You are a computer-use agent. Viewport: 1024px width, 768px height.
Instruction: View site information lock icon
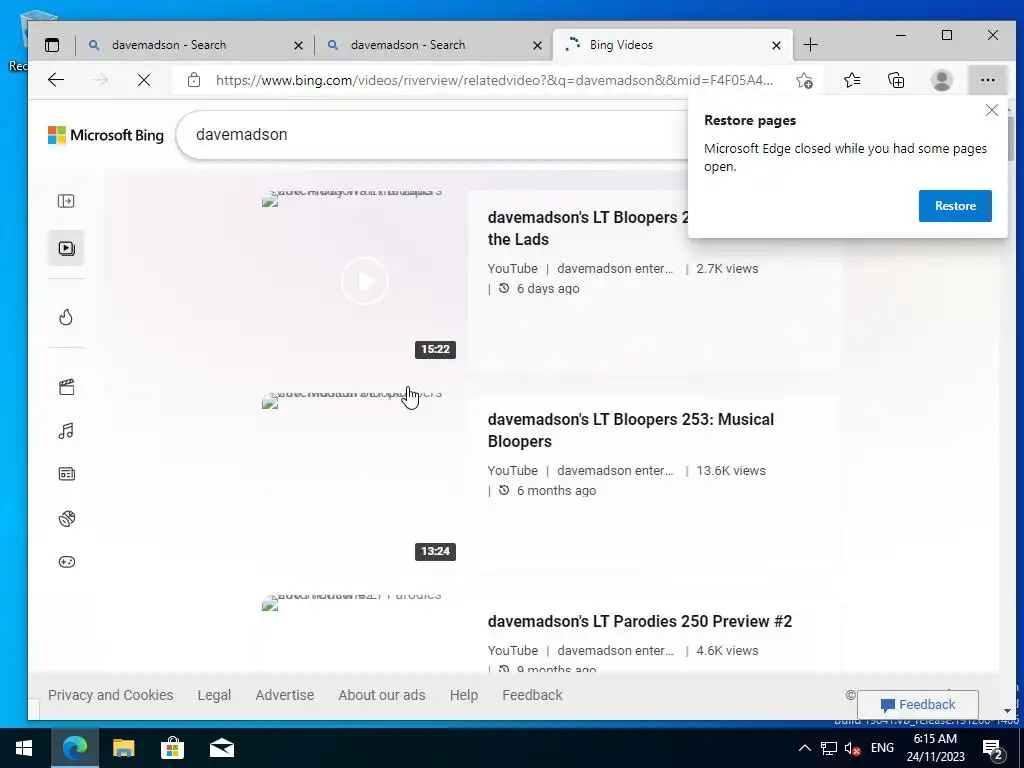point(193,80)
